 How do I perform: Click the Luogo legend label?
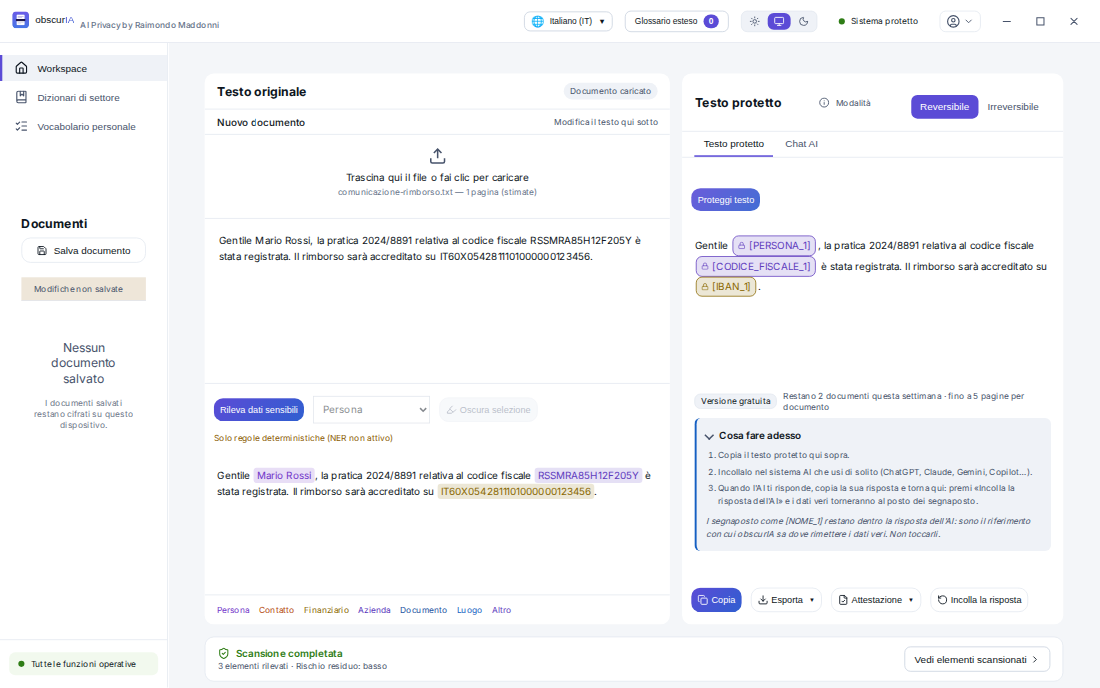click(x=469, y=610)
